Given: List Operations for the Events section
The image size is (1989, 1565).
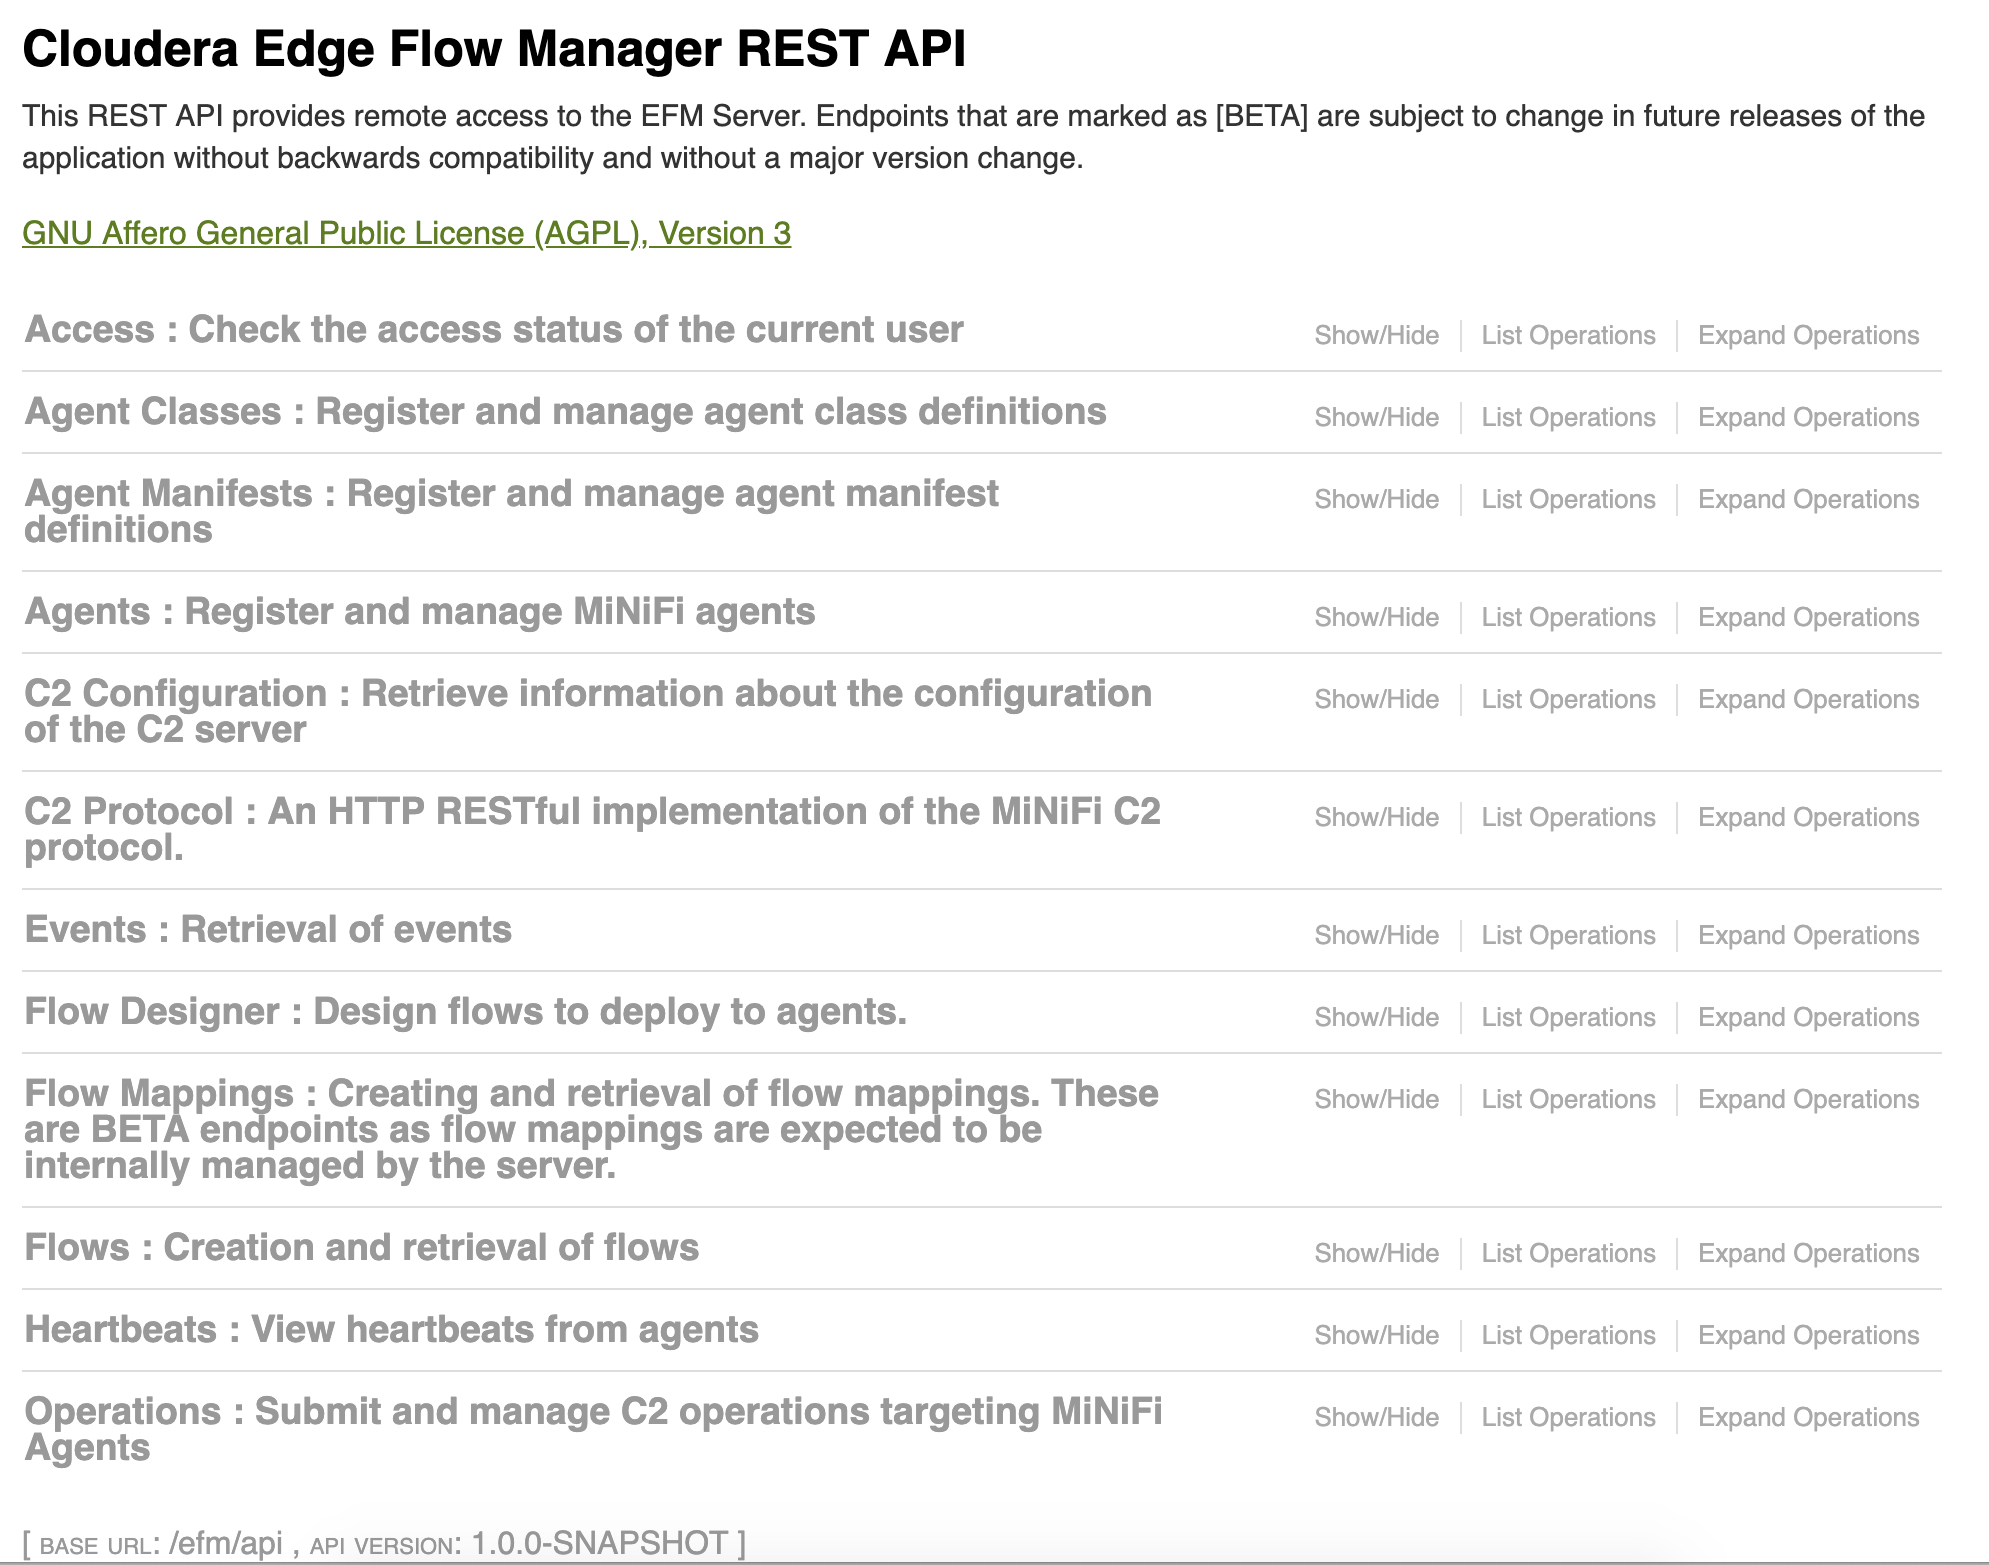Looking at the screenshot, I should pyautogui.click(x=1568, y=935).
